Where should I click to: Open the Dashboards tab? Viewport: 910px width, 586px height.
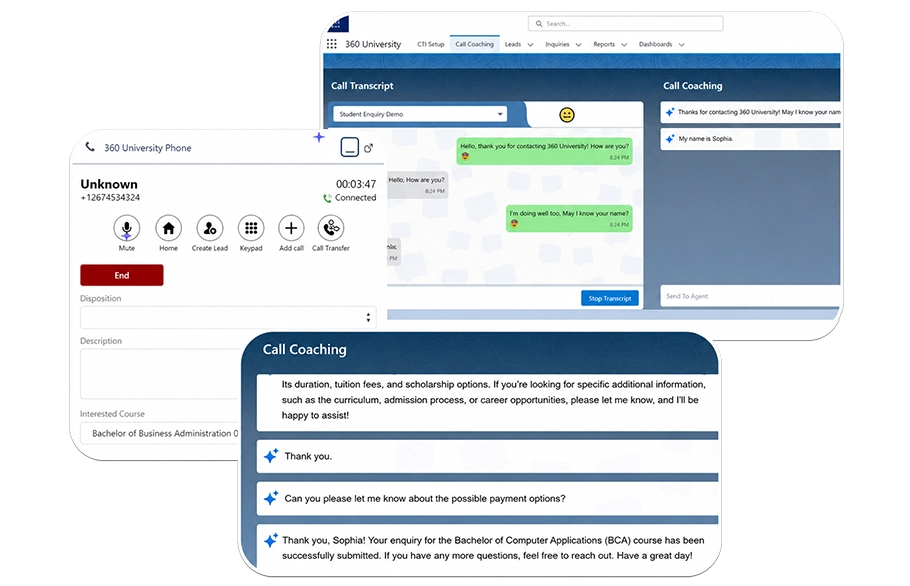[655, 44]
